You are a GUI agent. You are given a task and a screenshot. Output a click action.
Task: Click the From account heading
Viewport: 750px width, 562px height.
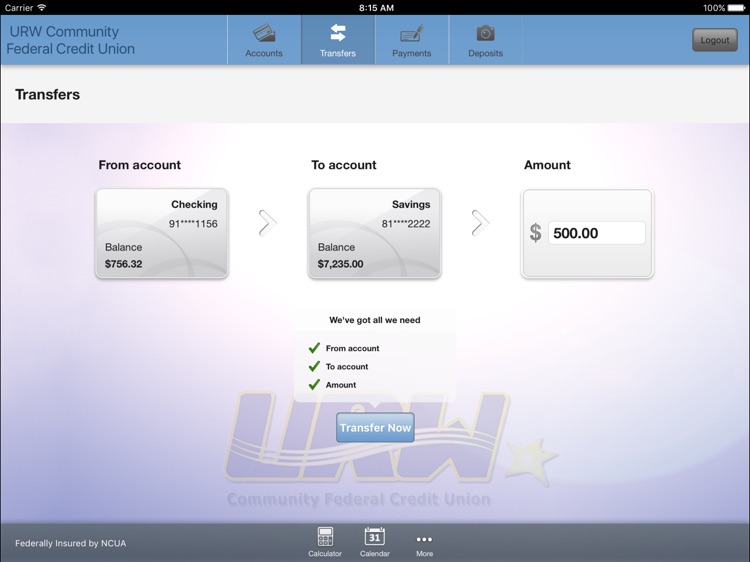(140, 165)
